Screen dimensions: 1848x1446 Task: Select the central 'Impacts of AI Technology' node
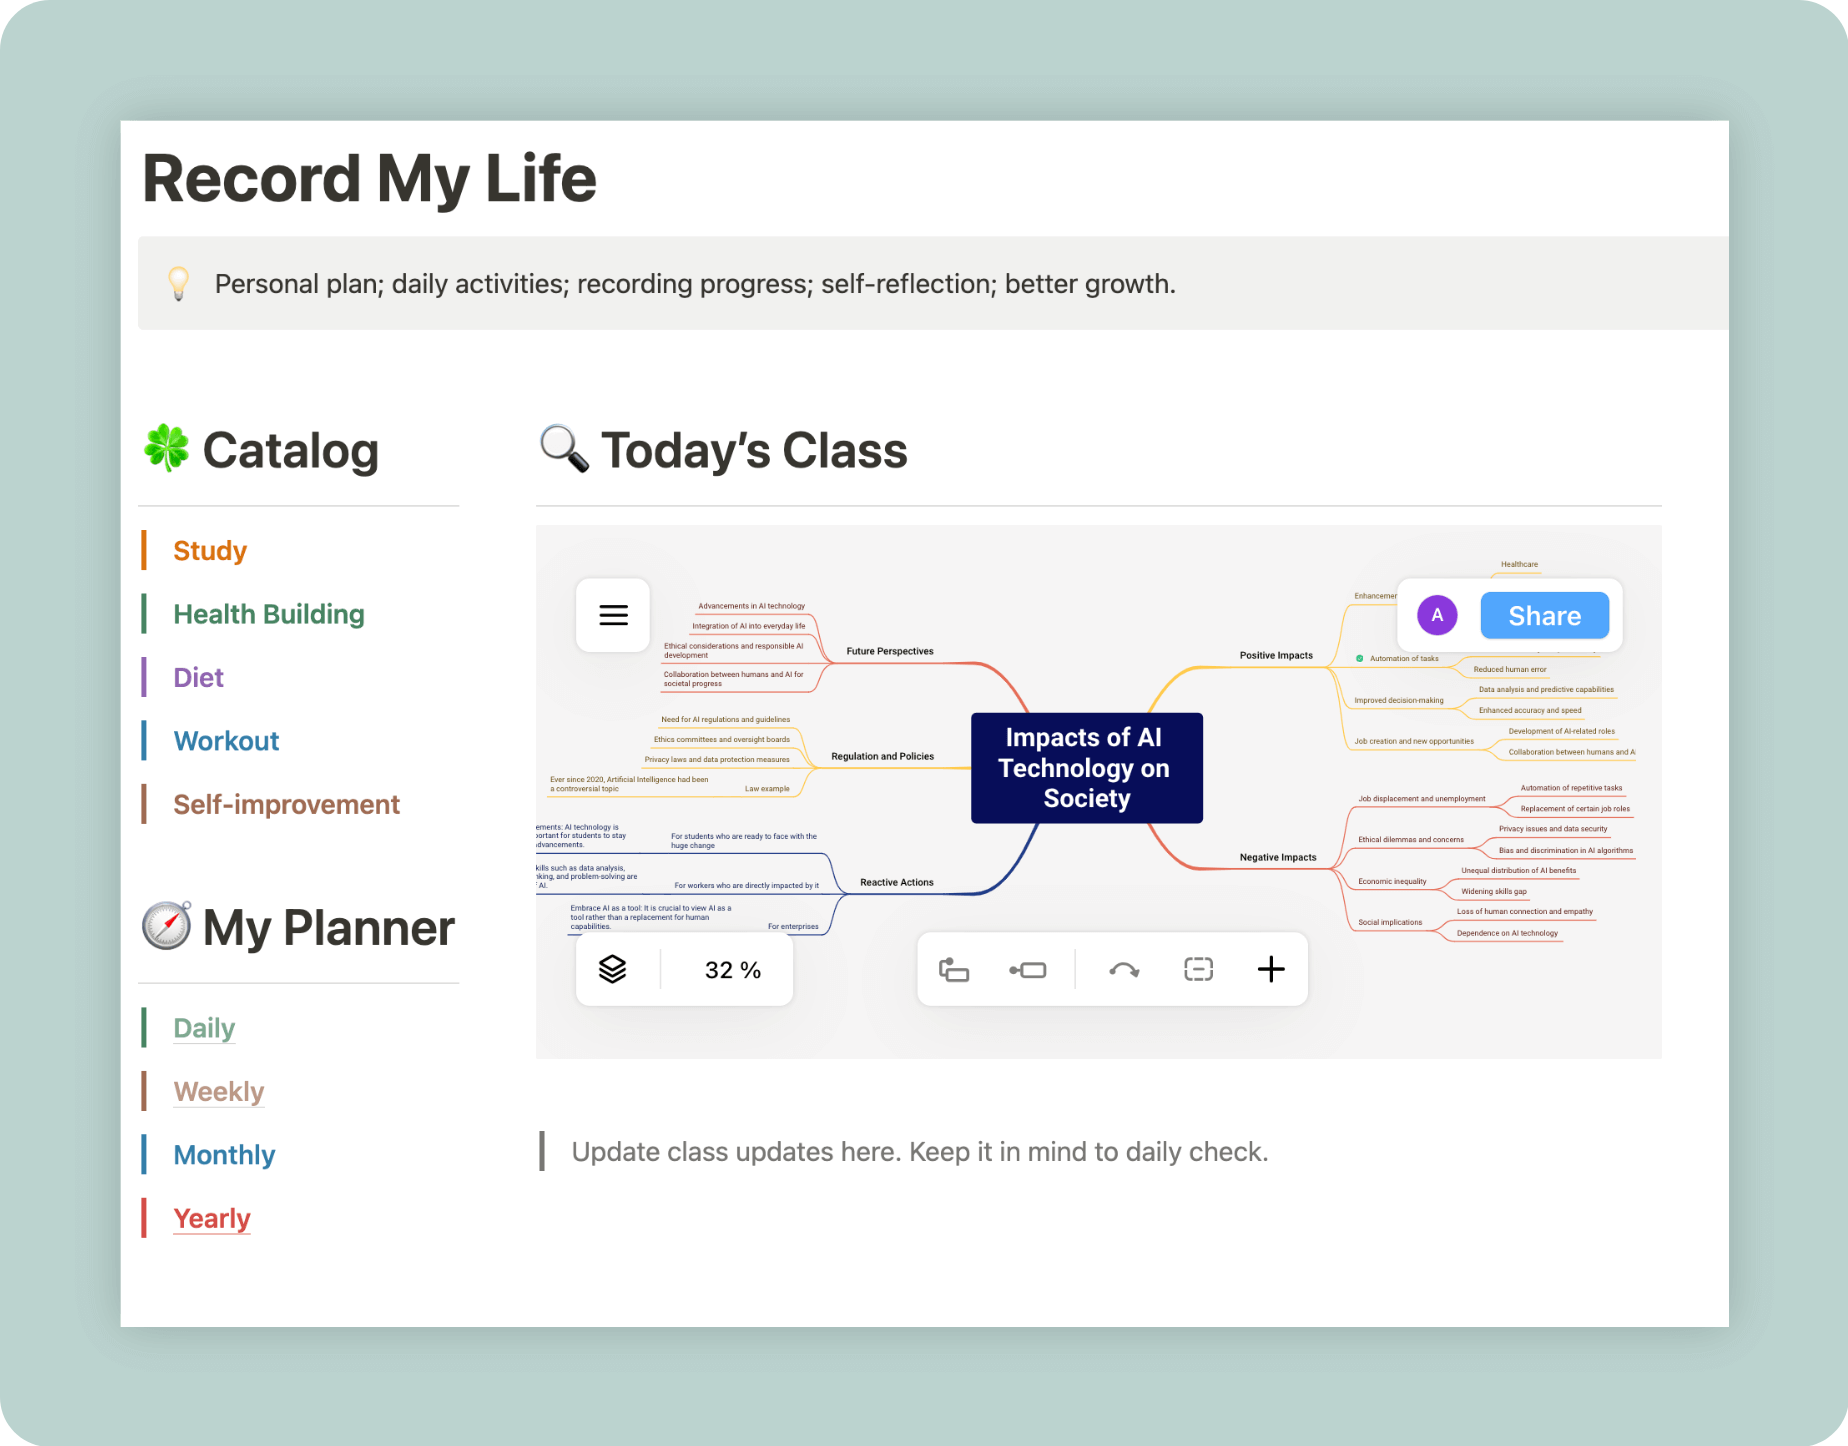1086,768
